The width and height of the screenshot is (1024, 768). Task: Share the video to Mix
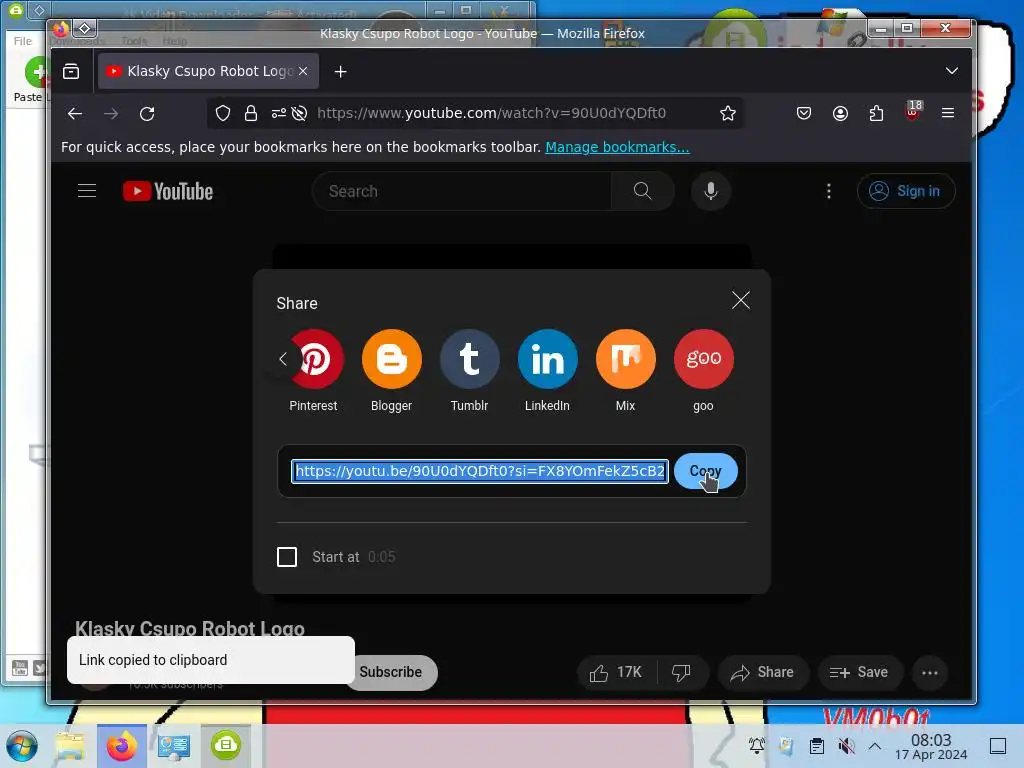626,359
